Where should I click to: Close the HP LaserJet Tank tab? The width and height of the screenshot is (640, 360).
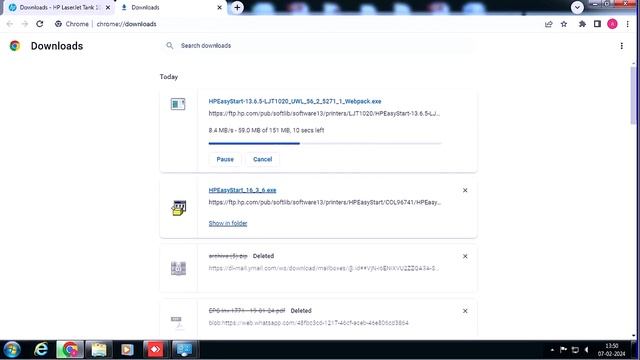click(x=108, y=7)
